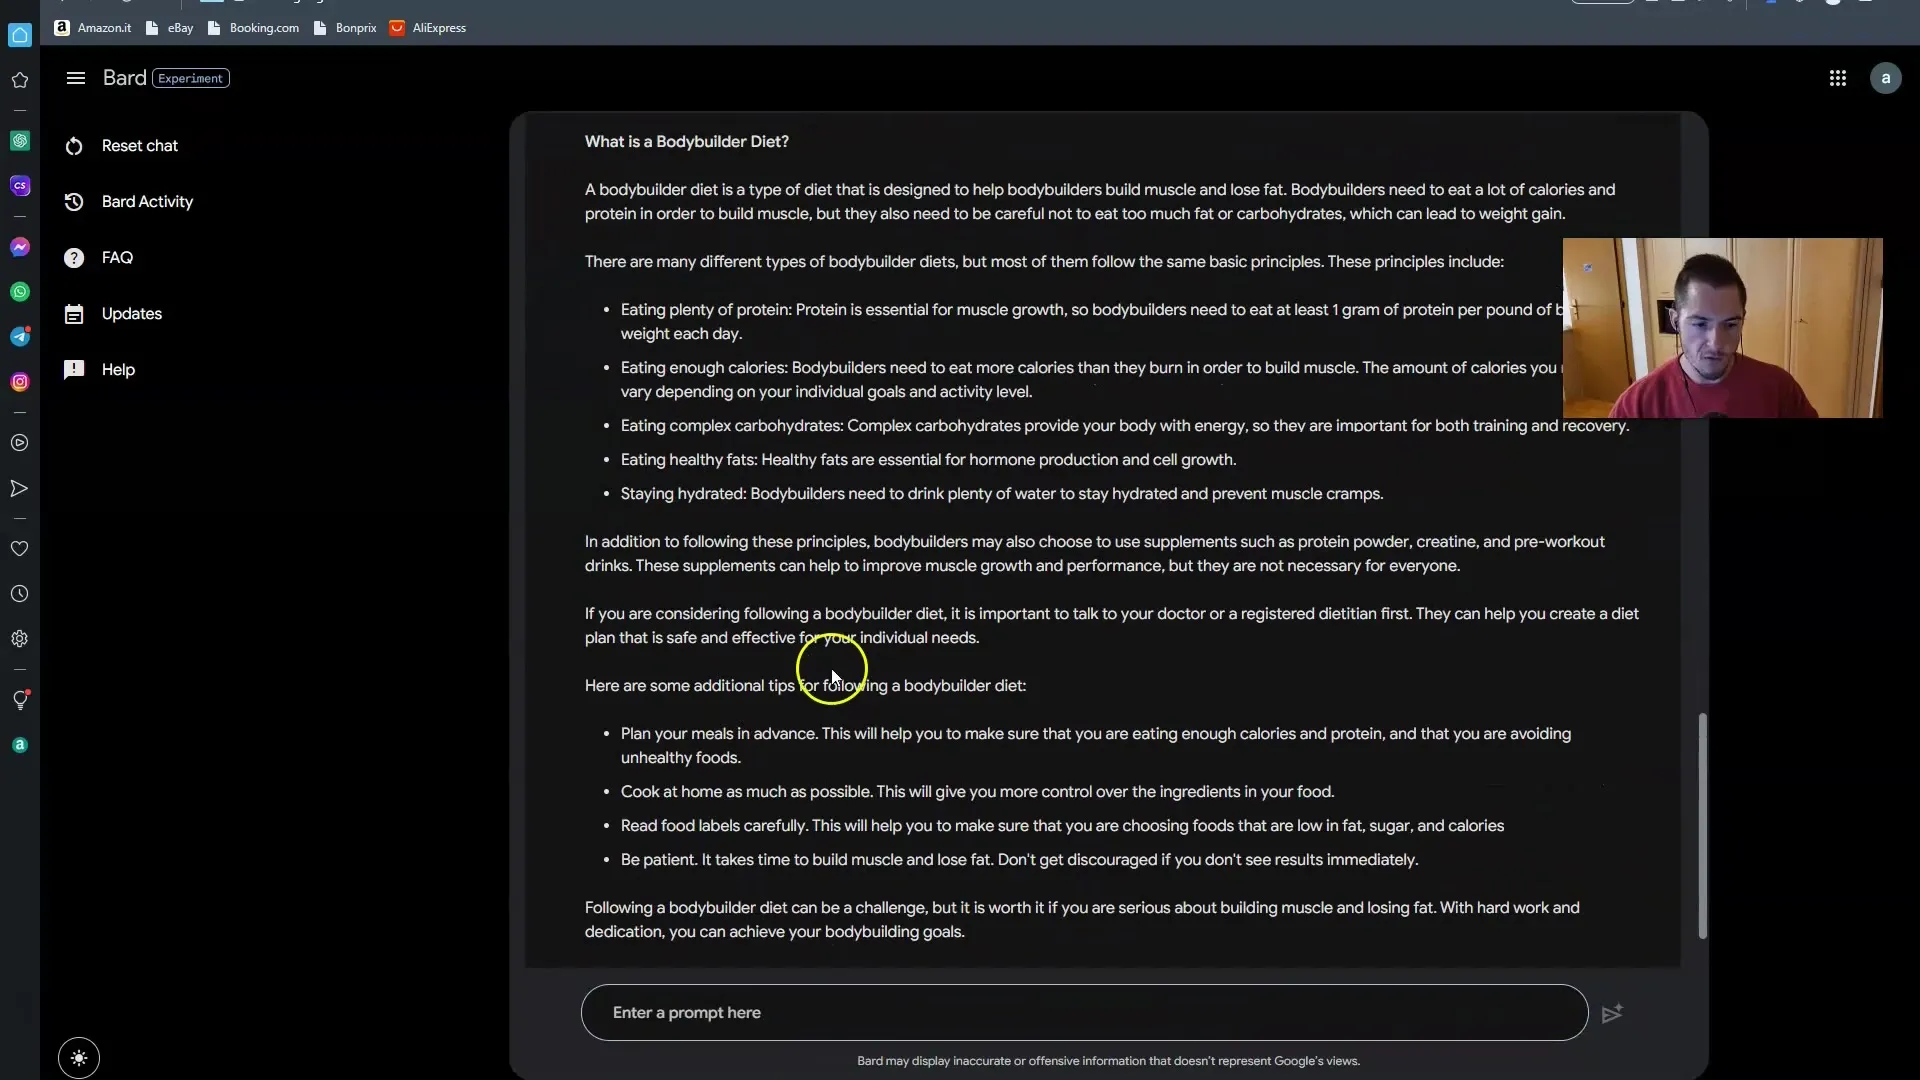Viewport: 1920px width, 1080px height.
Task: Click the Bard account avatar icon
Action: (x=1886, y=76)
